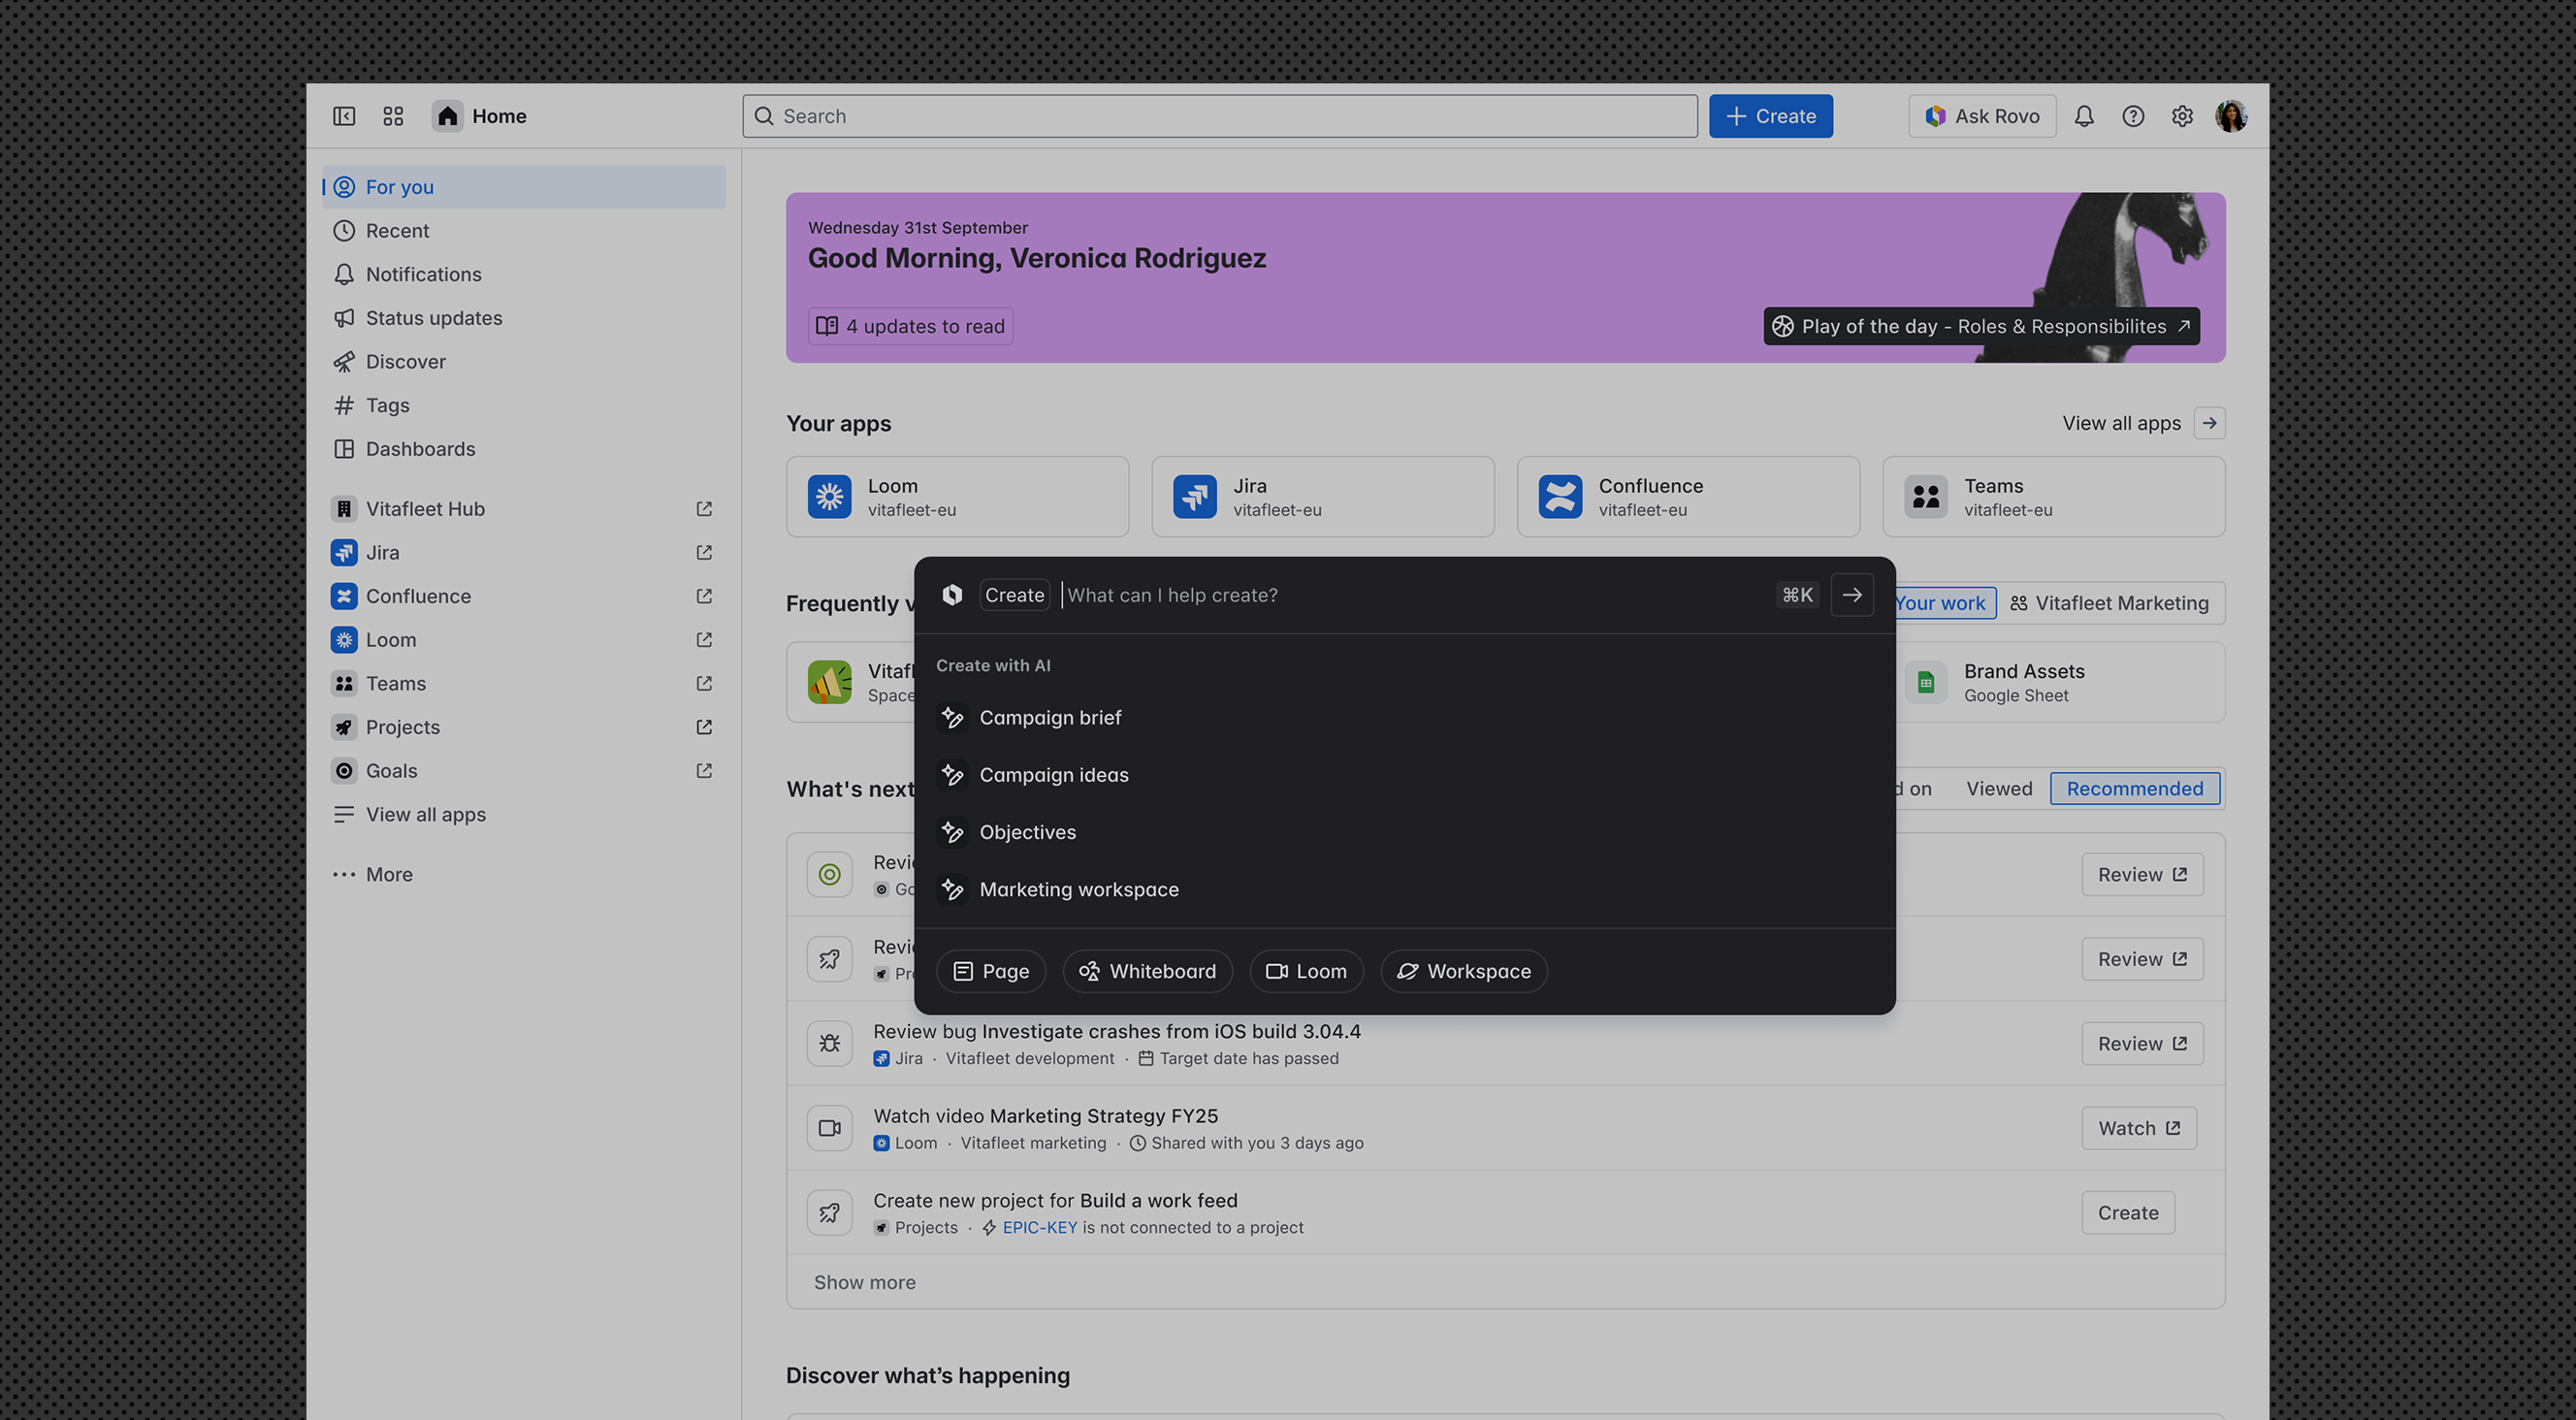Create a new Page
Screen dimensions: 2576x1420
coord(990,971)
